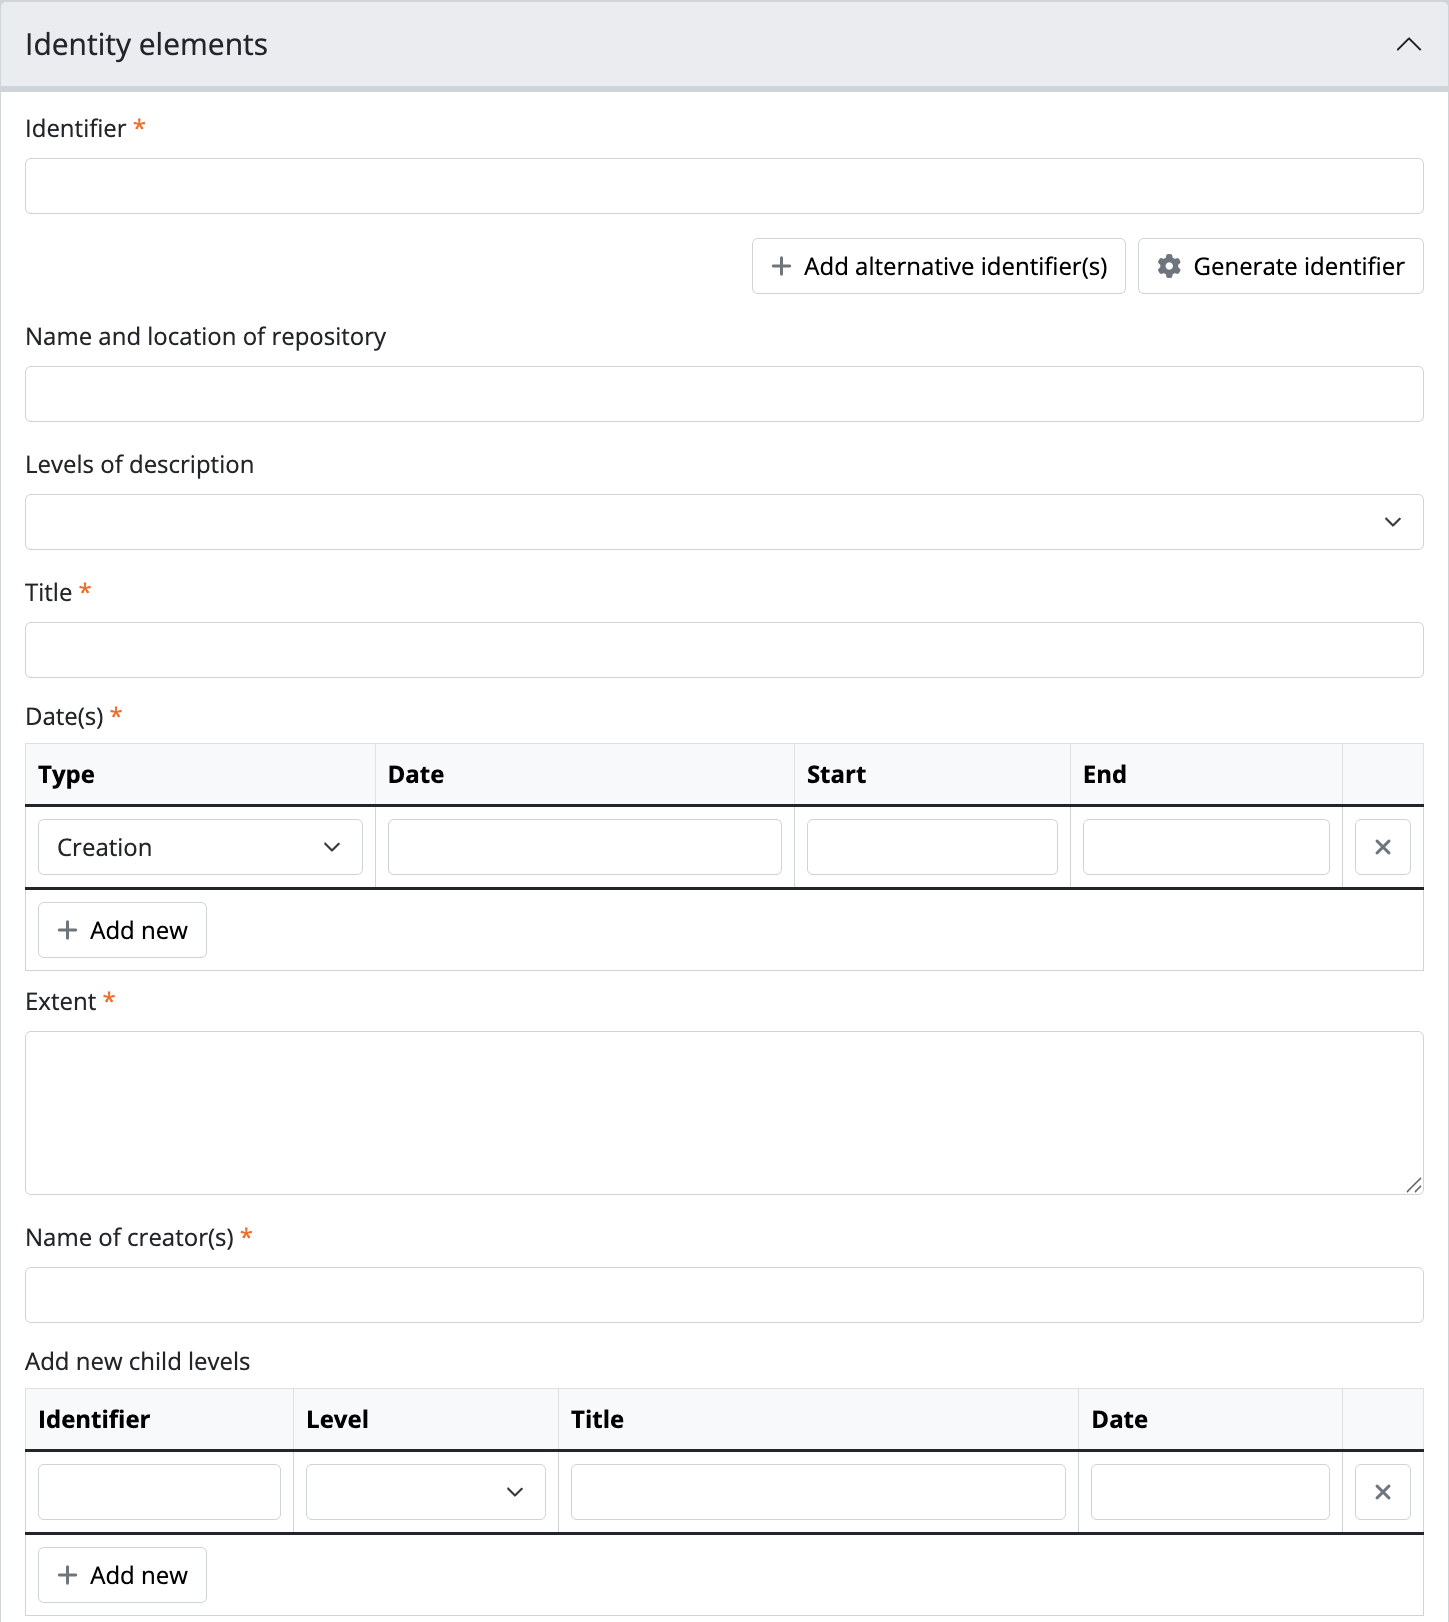1449x1622 pixels.
Task: Click into the Title input field
Action: [724, 650]
